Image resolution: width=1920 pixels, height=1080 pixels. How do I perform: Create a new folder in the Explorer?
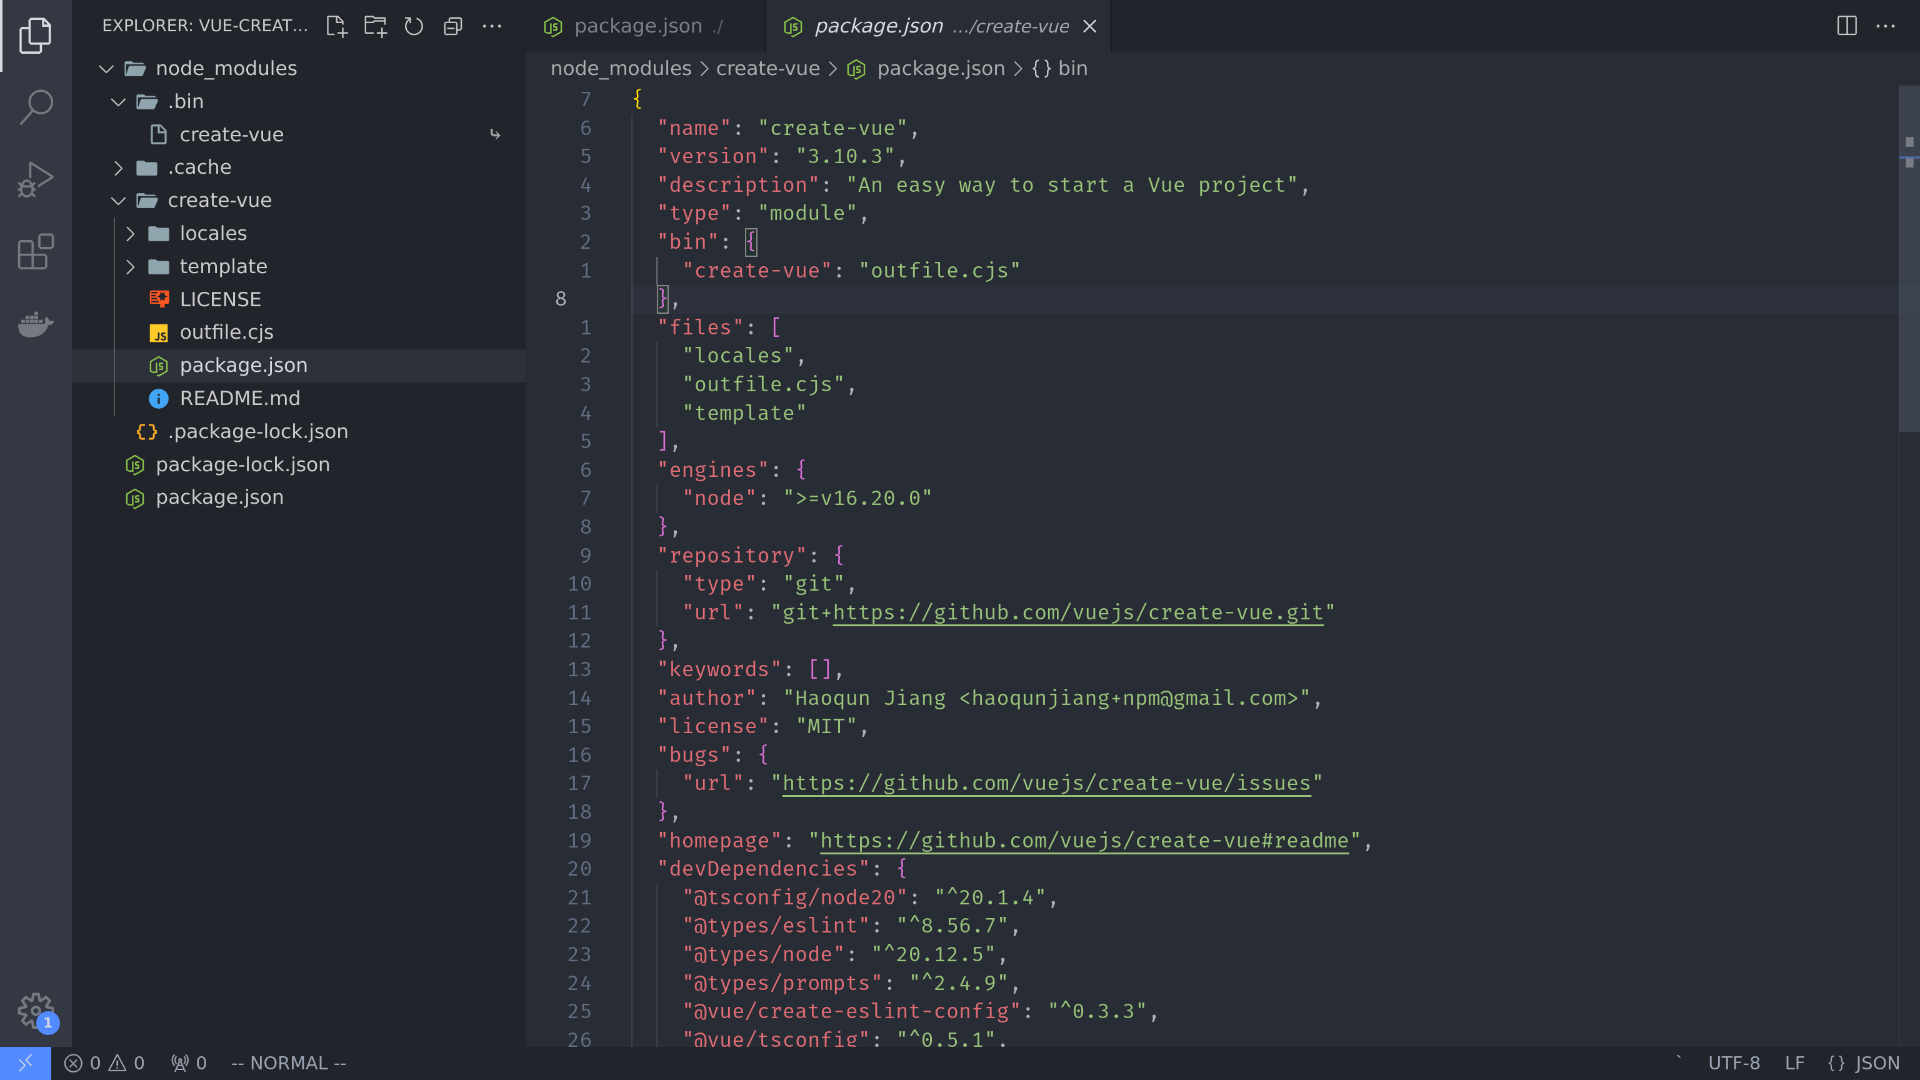pos(375,27)
